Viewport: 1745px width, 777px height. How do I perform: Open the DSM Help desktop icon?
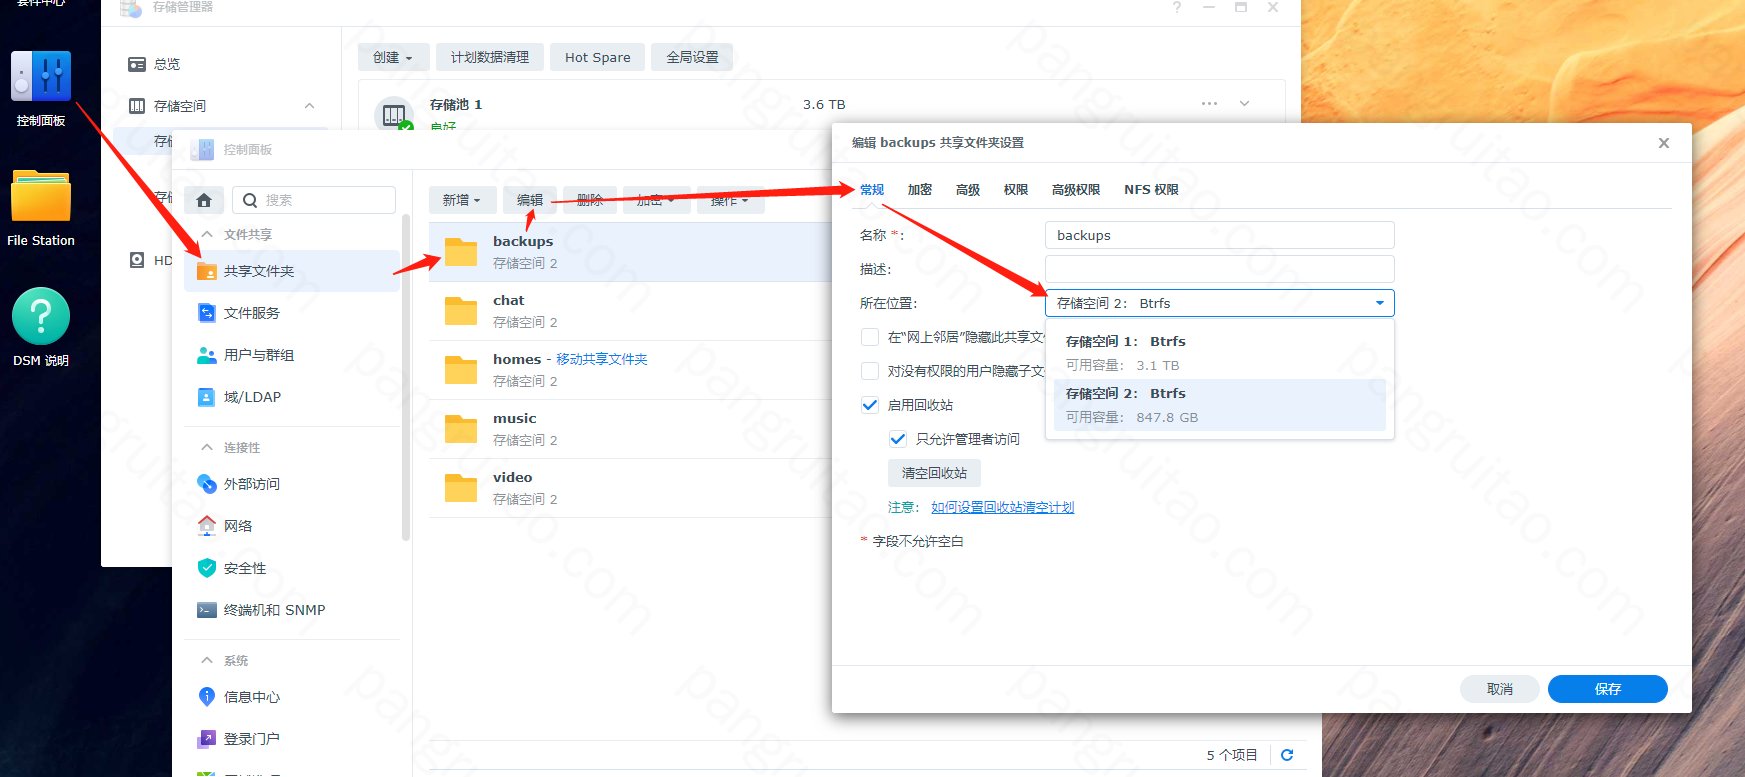[x=41, y=316]
